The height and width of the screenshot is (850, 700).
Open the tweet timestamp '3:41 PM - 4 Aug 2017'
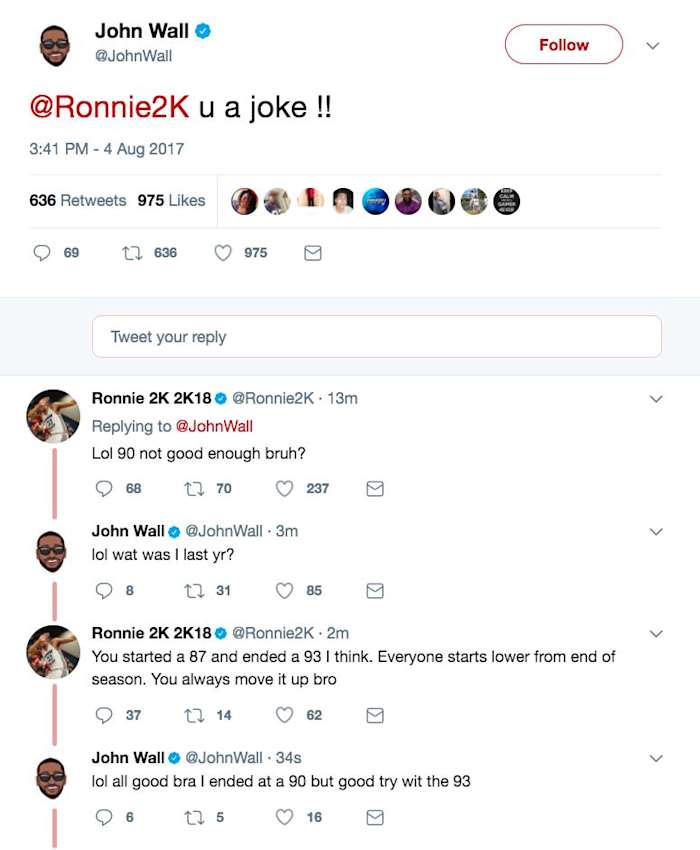[106, 148]
